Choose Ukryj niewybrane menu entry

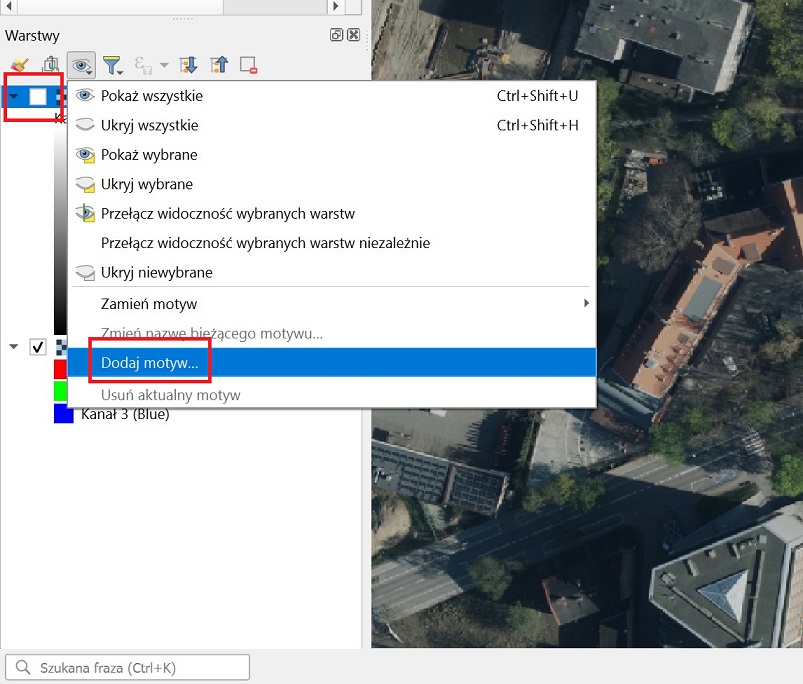(x=332, y=272)
